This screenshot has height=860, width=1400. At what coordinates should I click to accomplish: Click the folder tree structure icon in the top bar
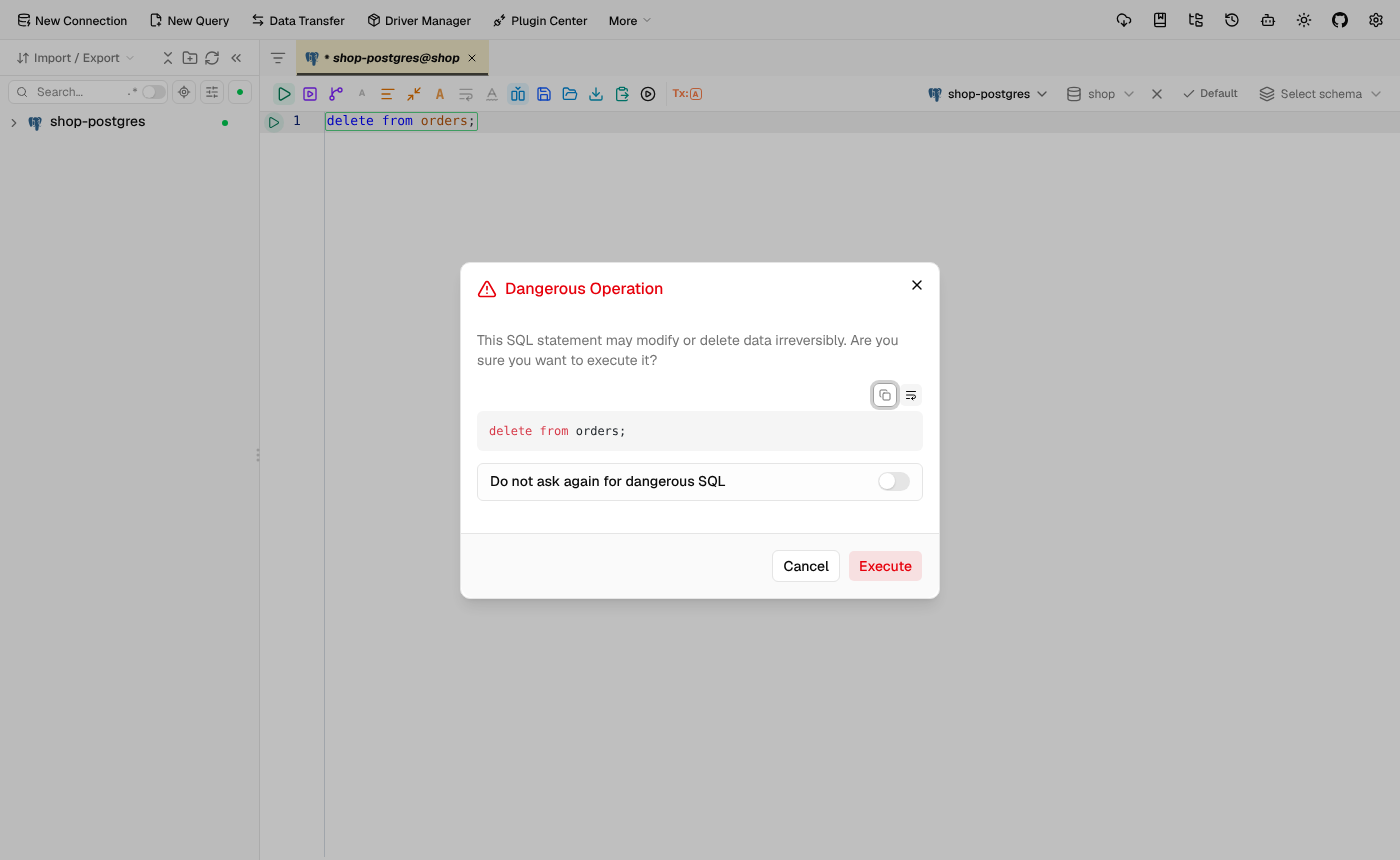tap(1196, 20)
